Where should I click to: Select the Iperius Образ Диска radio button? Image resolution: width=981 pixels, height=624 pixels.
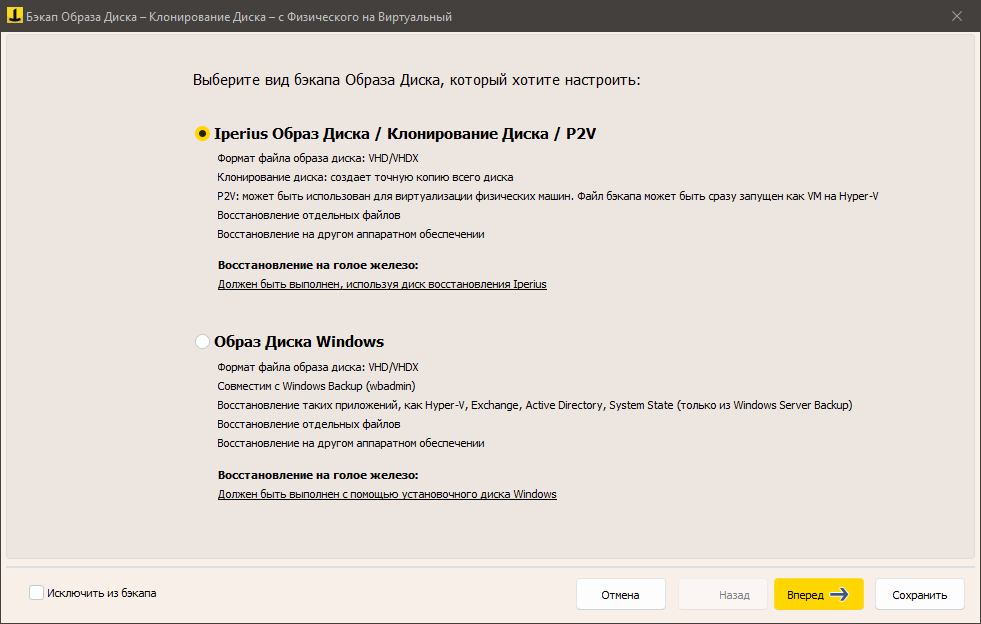(201, 132)
